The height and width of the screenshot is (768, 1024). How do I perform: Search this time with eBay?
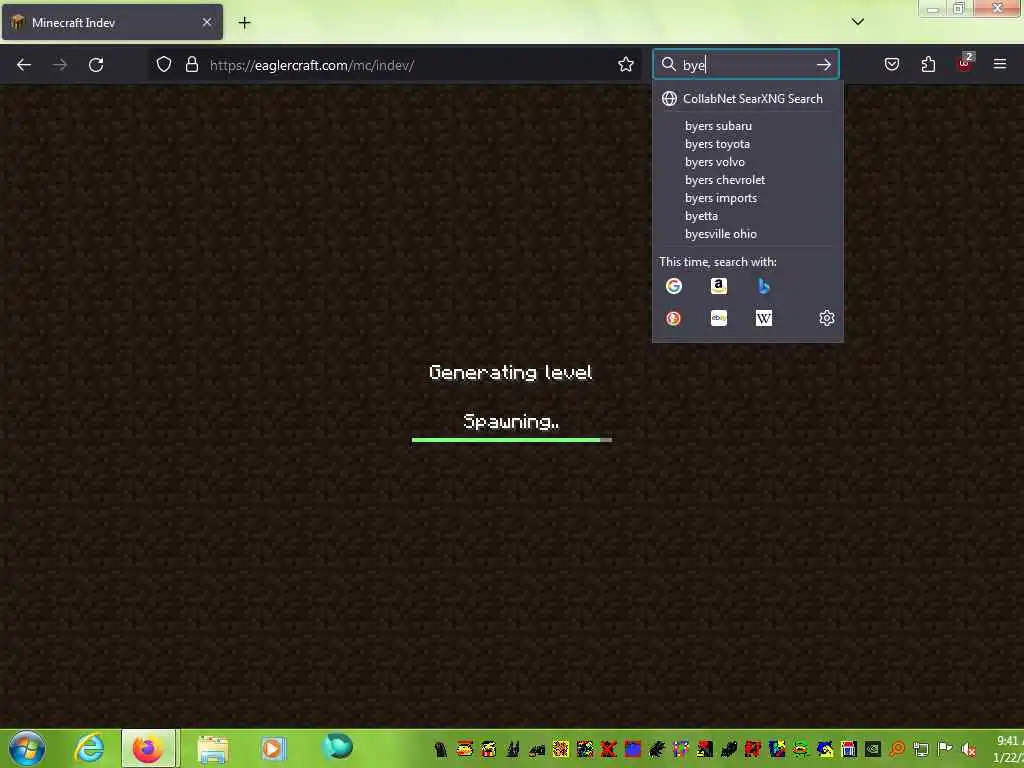click(718, 318)
